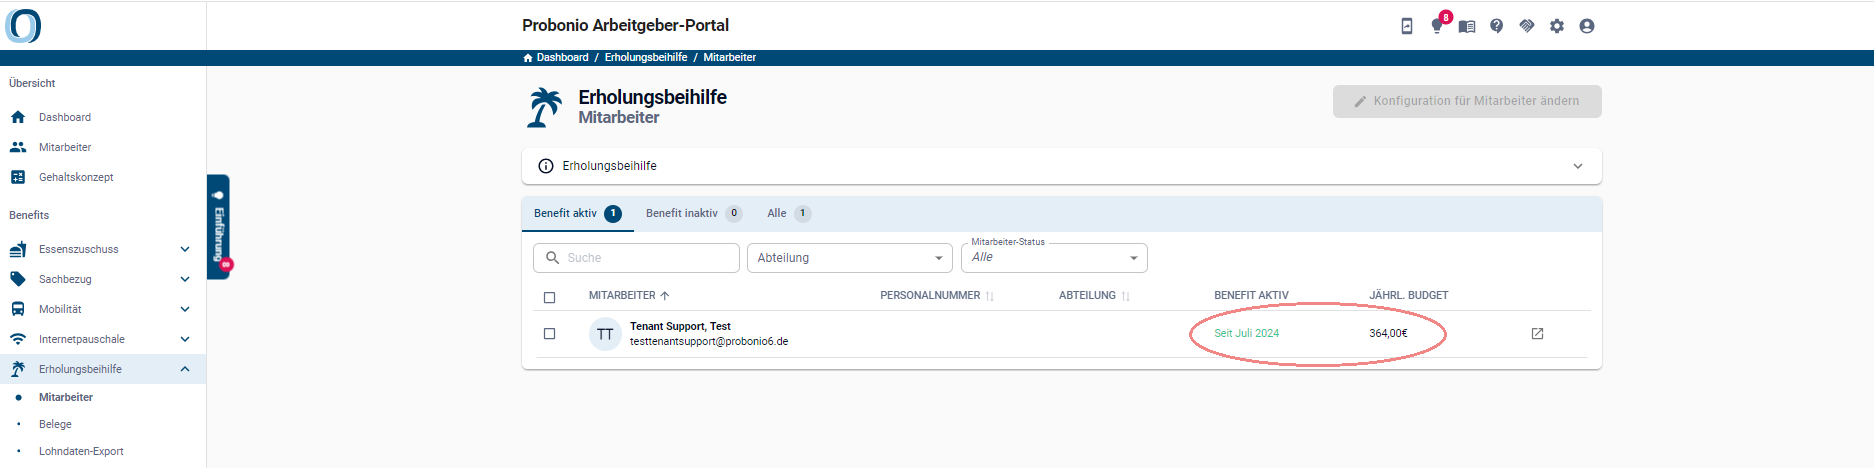Select Mitarbeiter under Erholungsbeihilfe in sidebar
Image resolution: width=1874 pixels, height=468 pixels.
coord(66,397)
